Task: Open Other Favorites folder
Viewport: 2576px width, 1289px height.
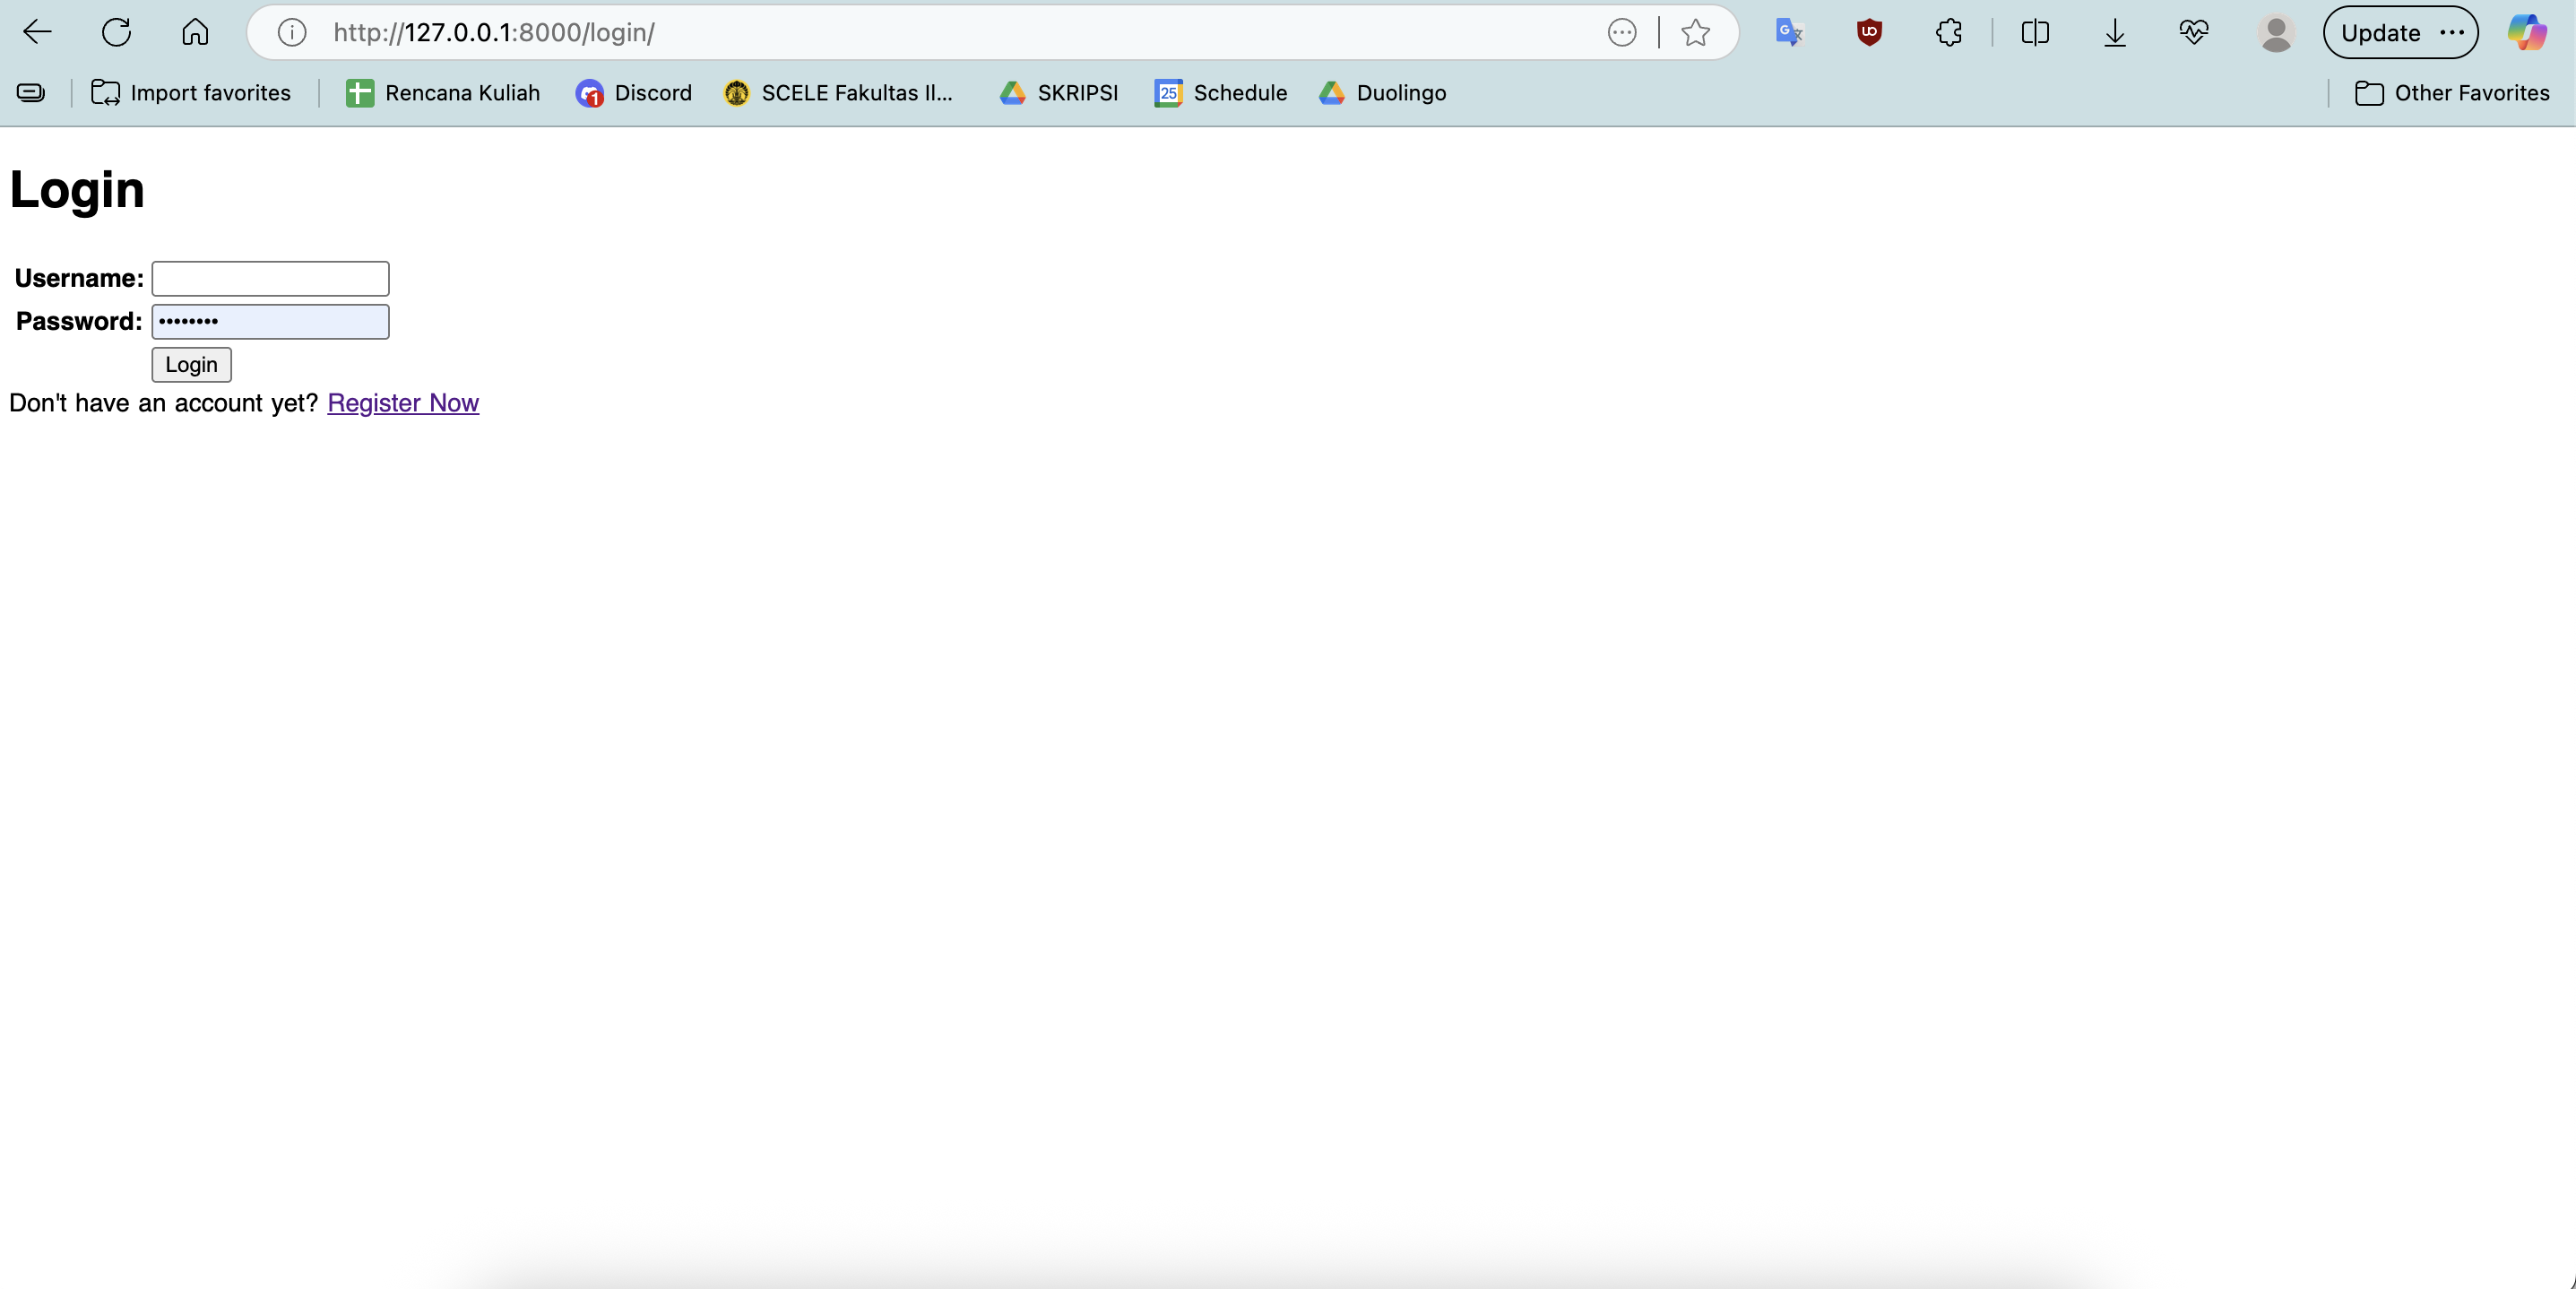Action: [2452, 93]
